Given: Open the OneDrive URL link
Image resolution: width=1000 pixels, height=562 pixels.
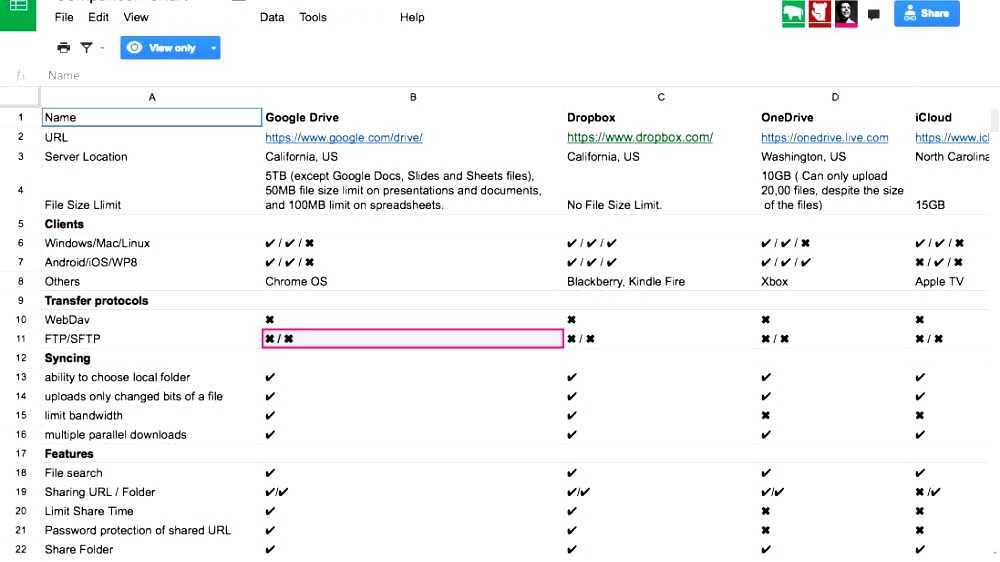Looking at the screenshot, I should pos(825,137).
